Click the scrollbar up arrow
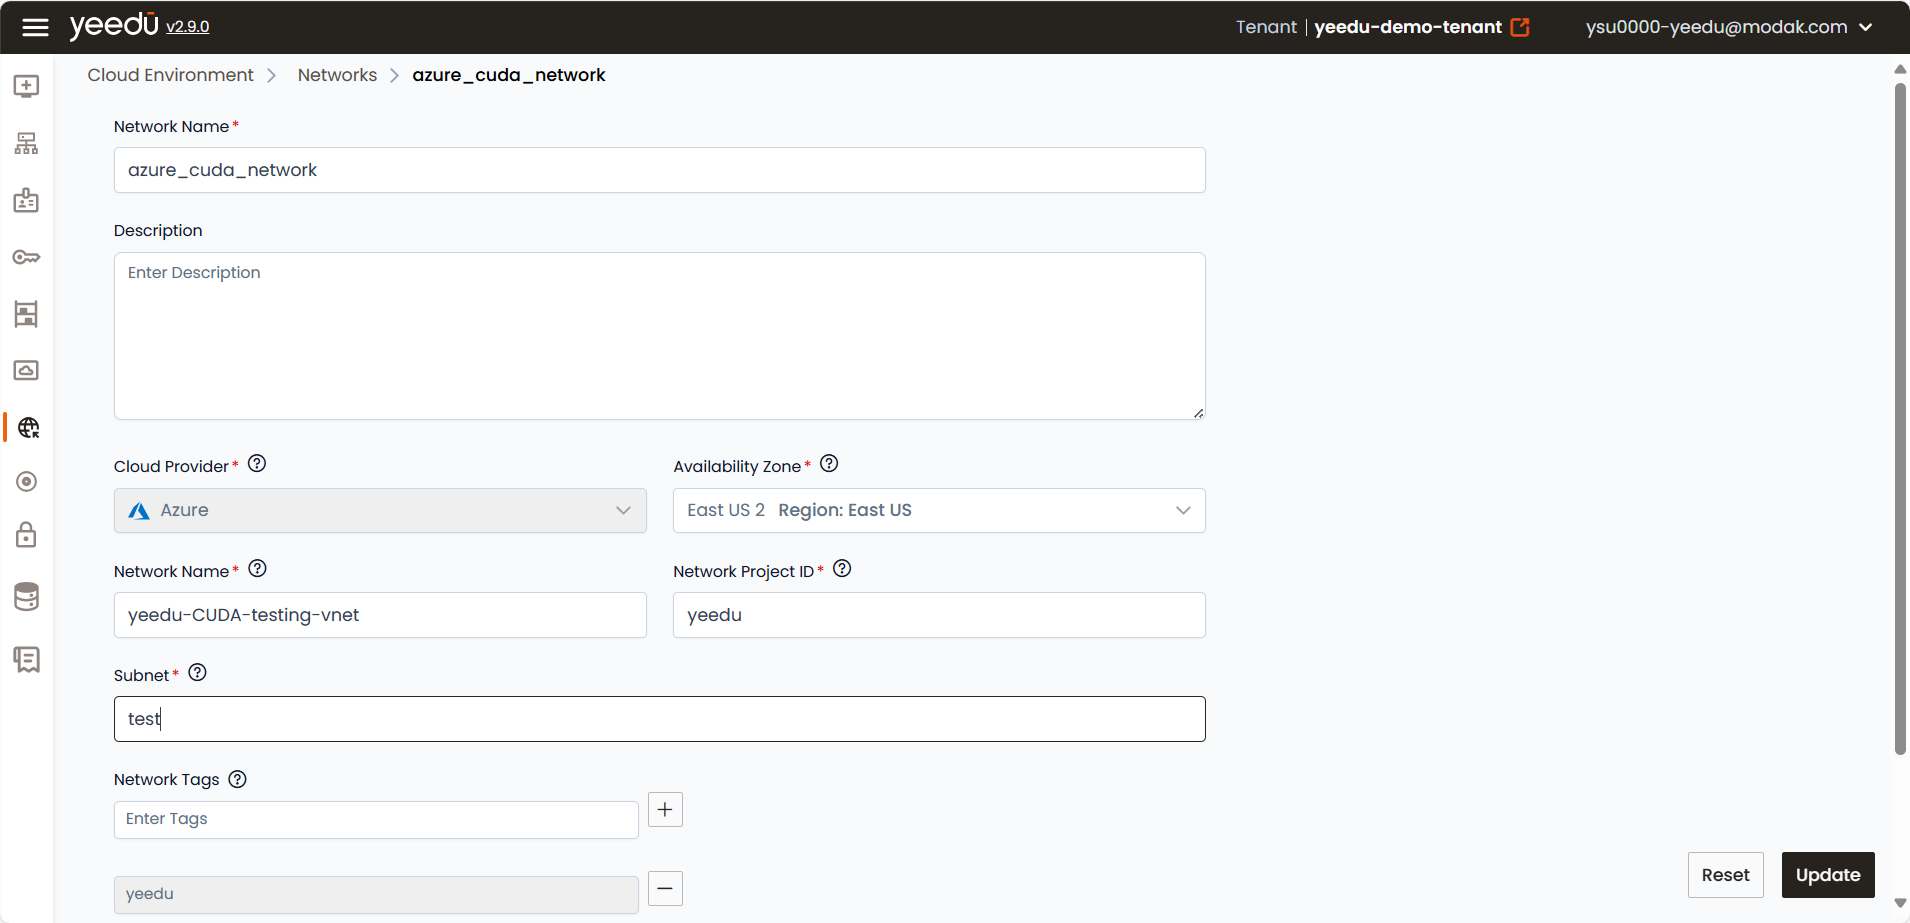The width and height of the screenshot is (1910, 923). [x=1900, y=69]
